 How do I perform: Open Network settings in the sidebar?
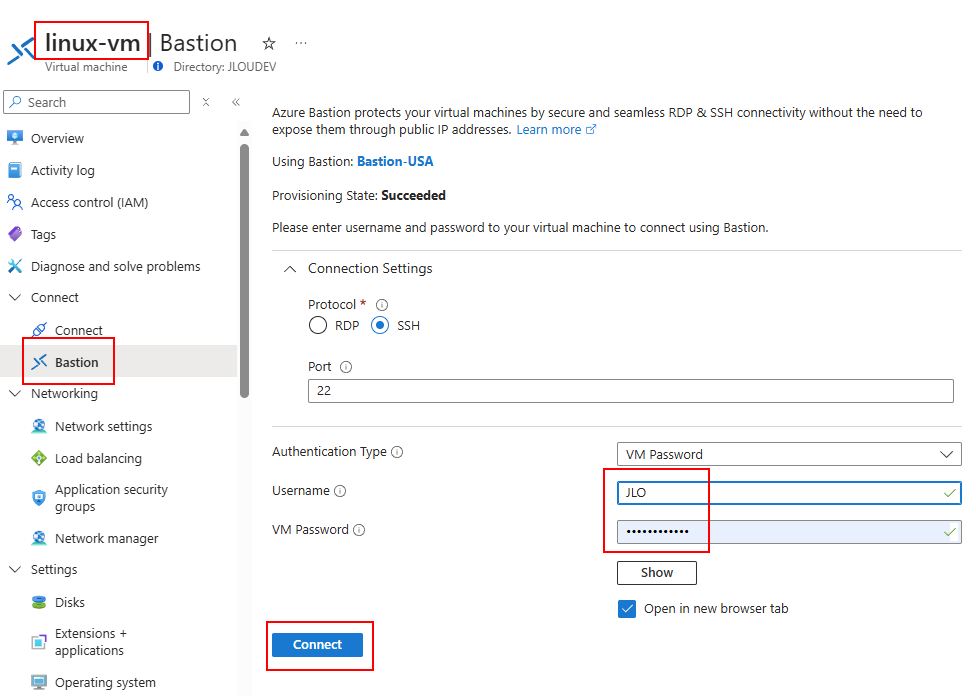point(103,426)
